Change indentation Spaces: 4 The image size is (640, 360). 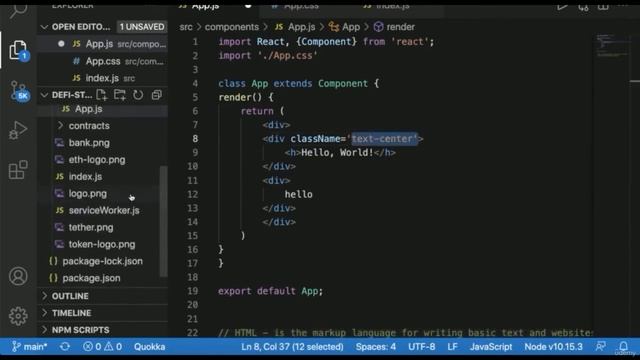376,347
